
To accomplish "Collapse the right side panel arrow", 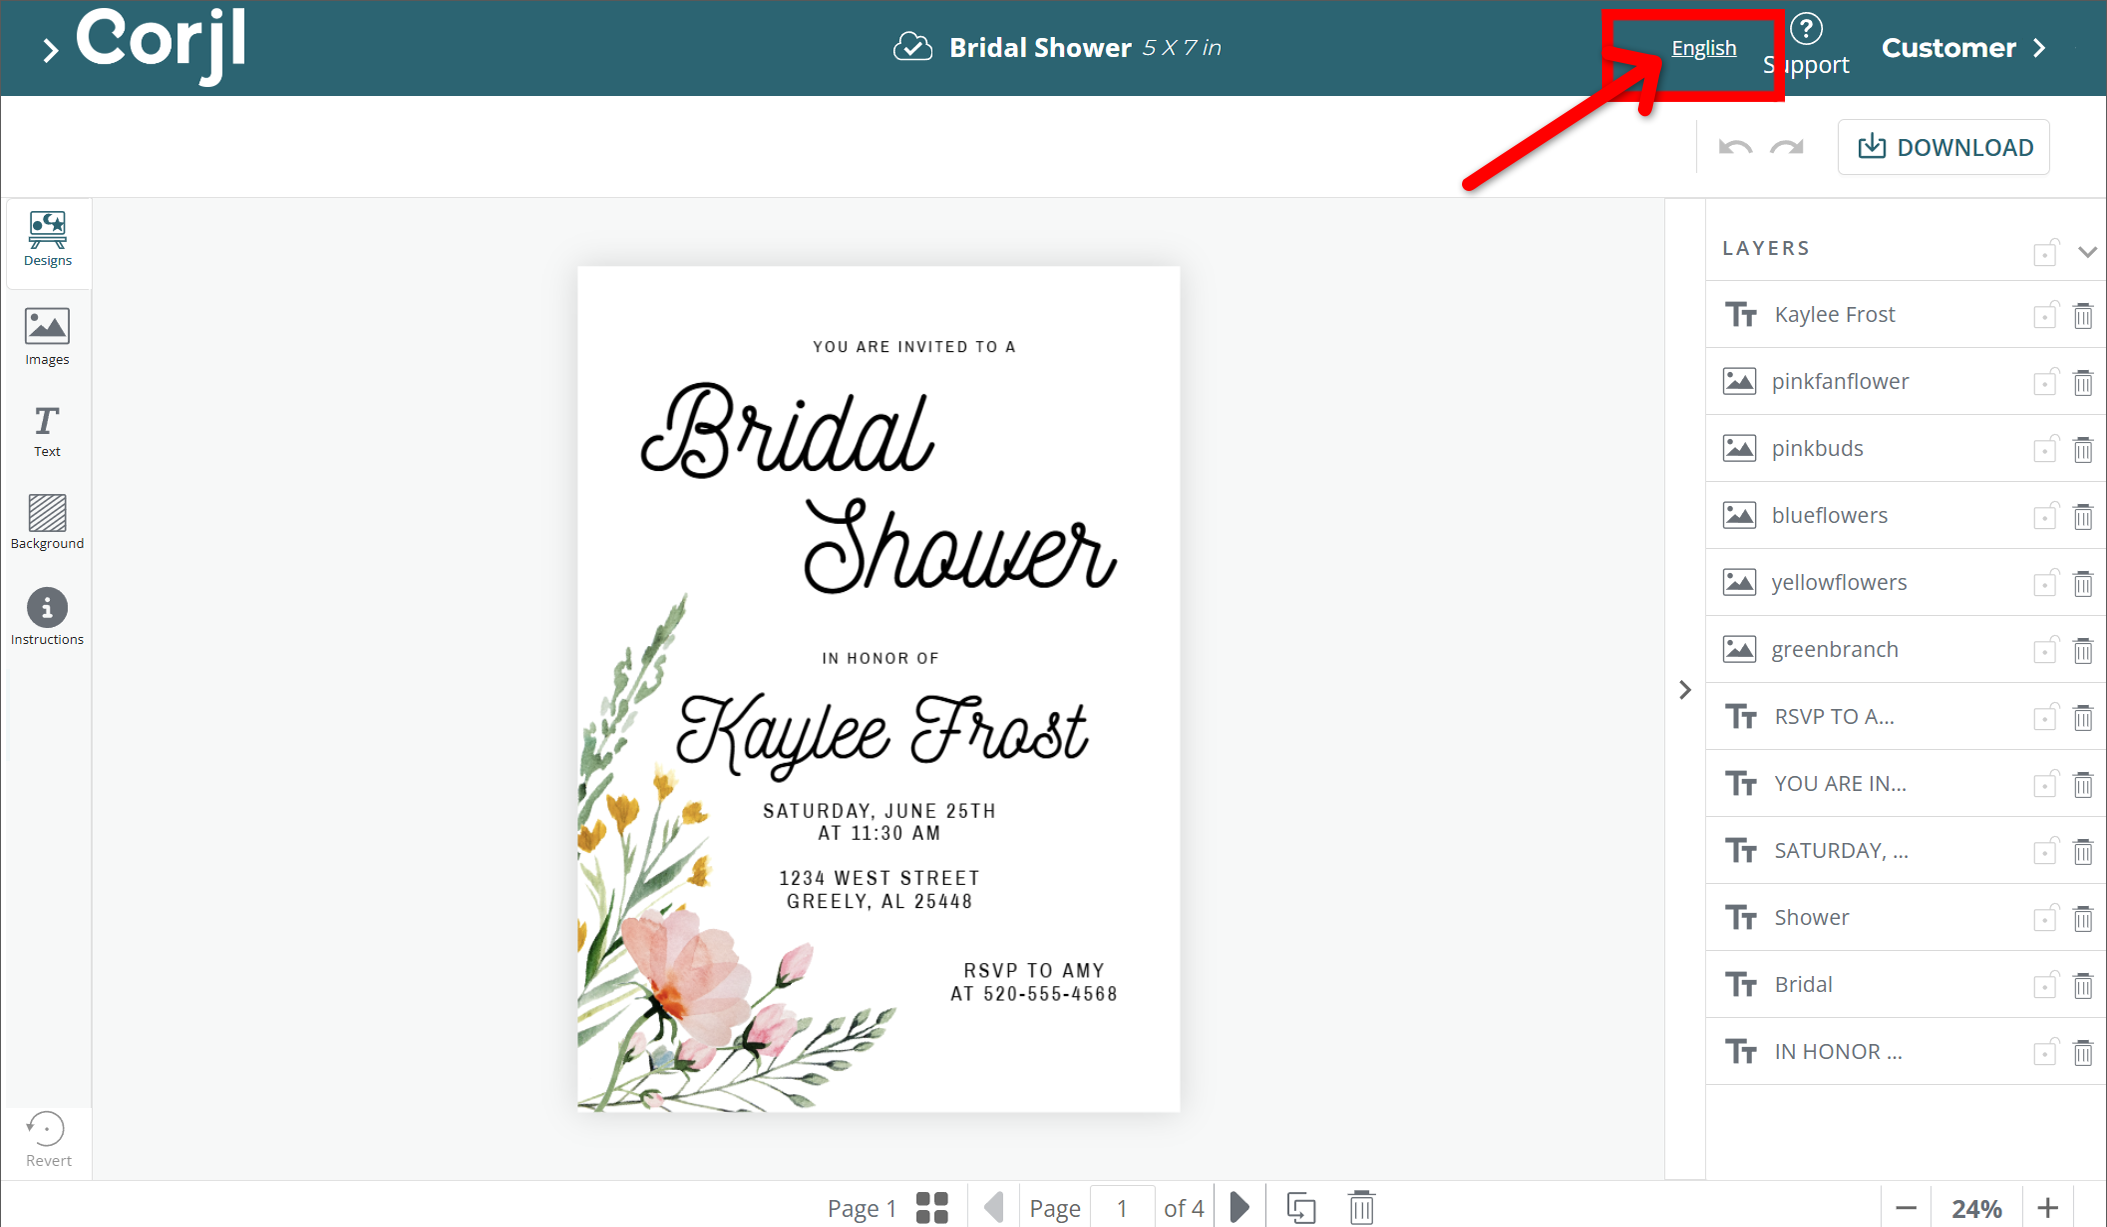I will [x=1685, y=690].
